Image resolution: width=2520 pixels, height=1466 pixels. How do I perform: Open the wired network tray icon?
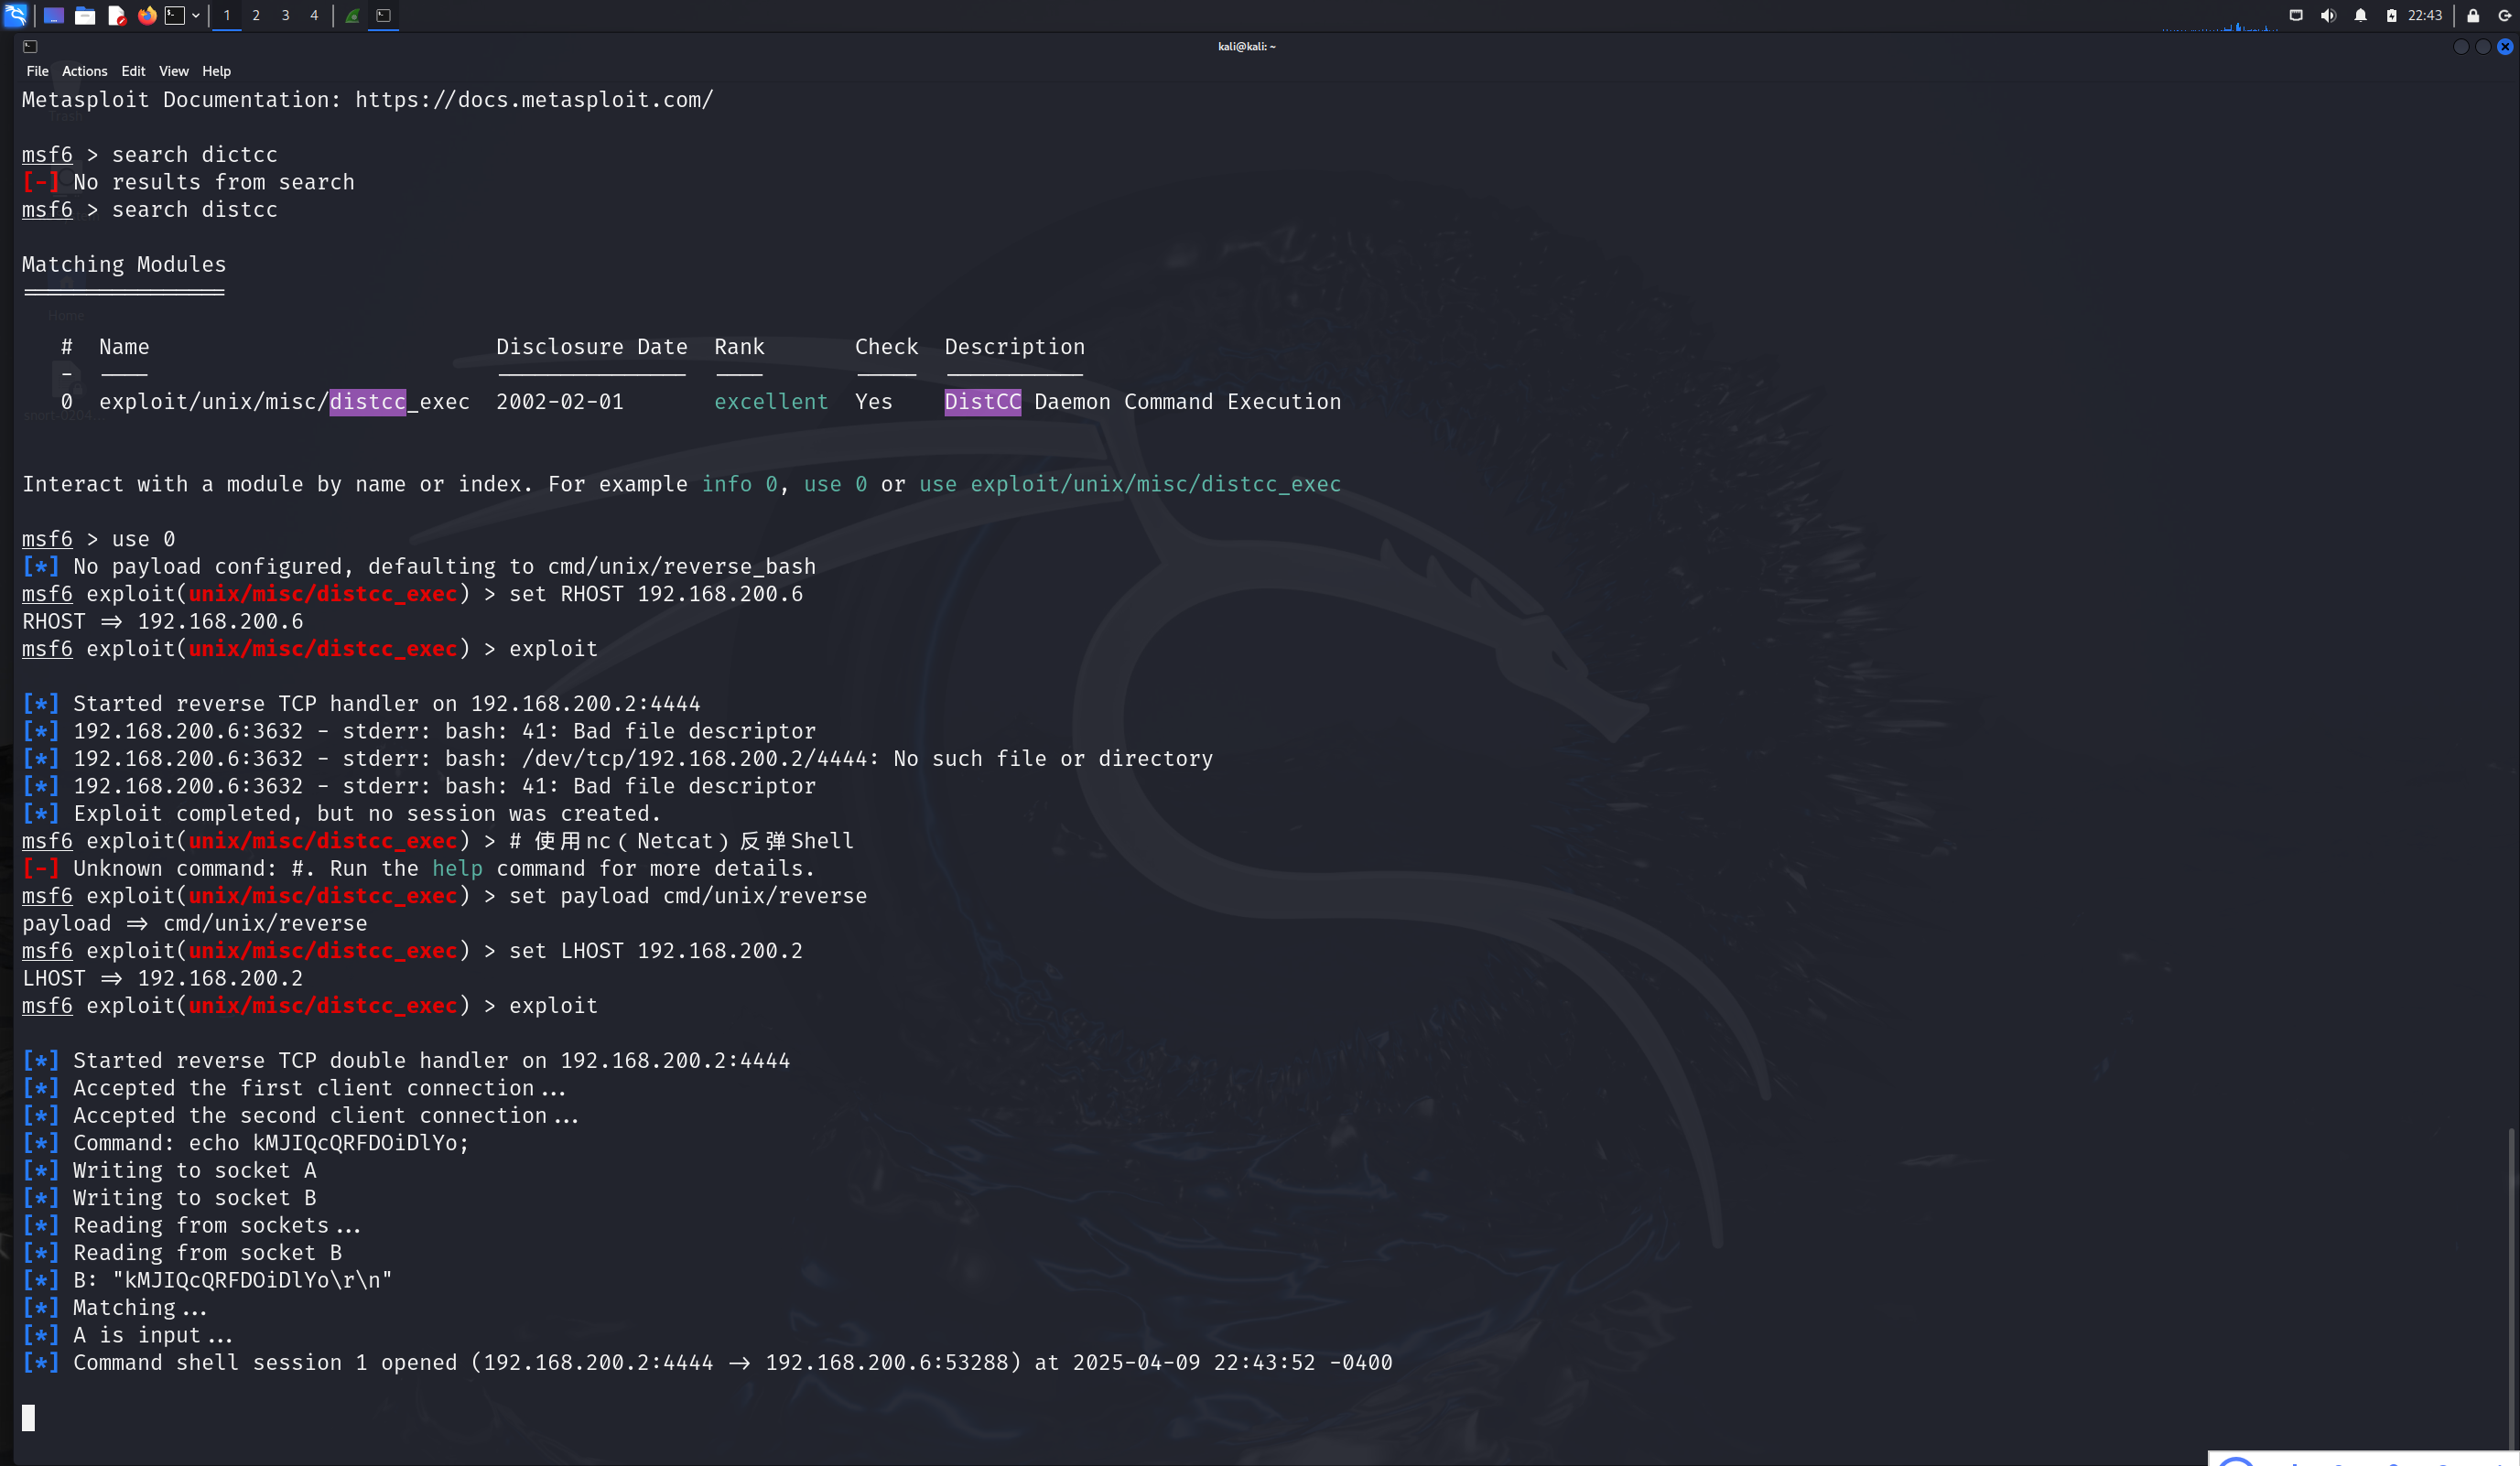2296,15
